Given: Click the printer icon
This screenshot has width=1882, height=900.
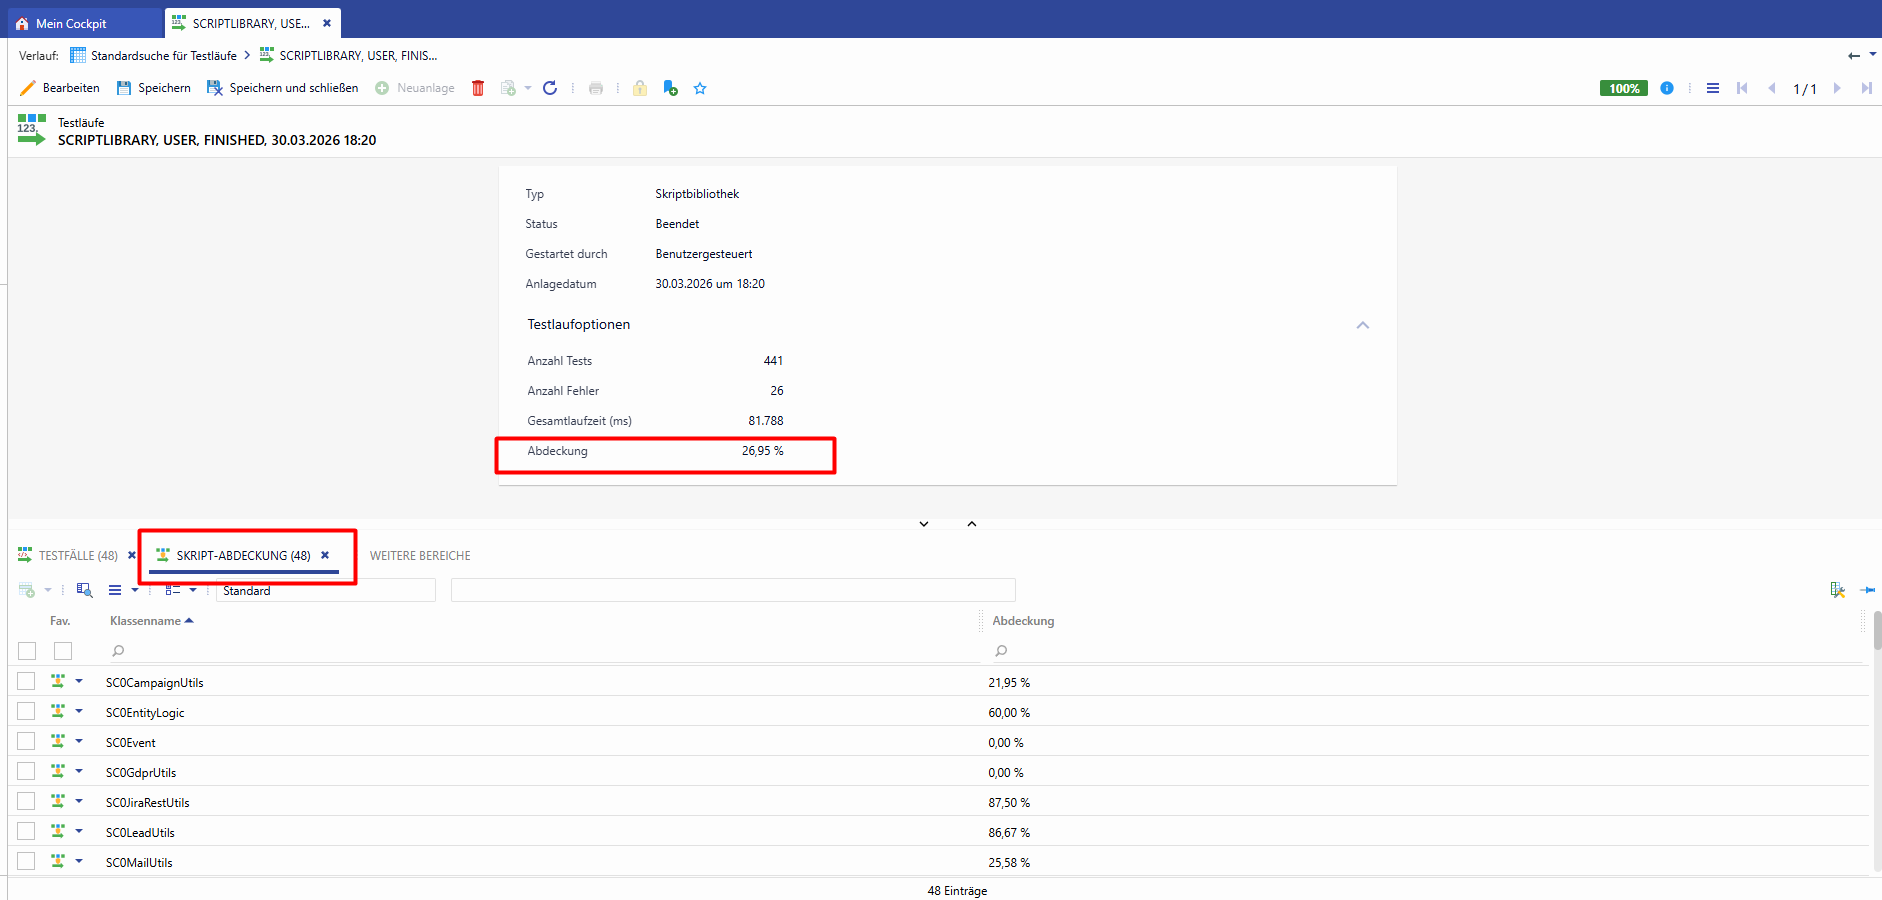Looking at the screenshot, I should click(596, 88).
